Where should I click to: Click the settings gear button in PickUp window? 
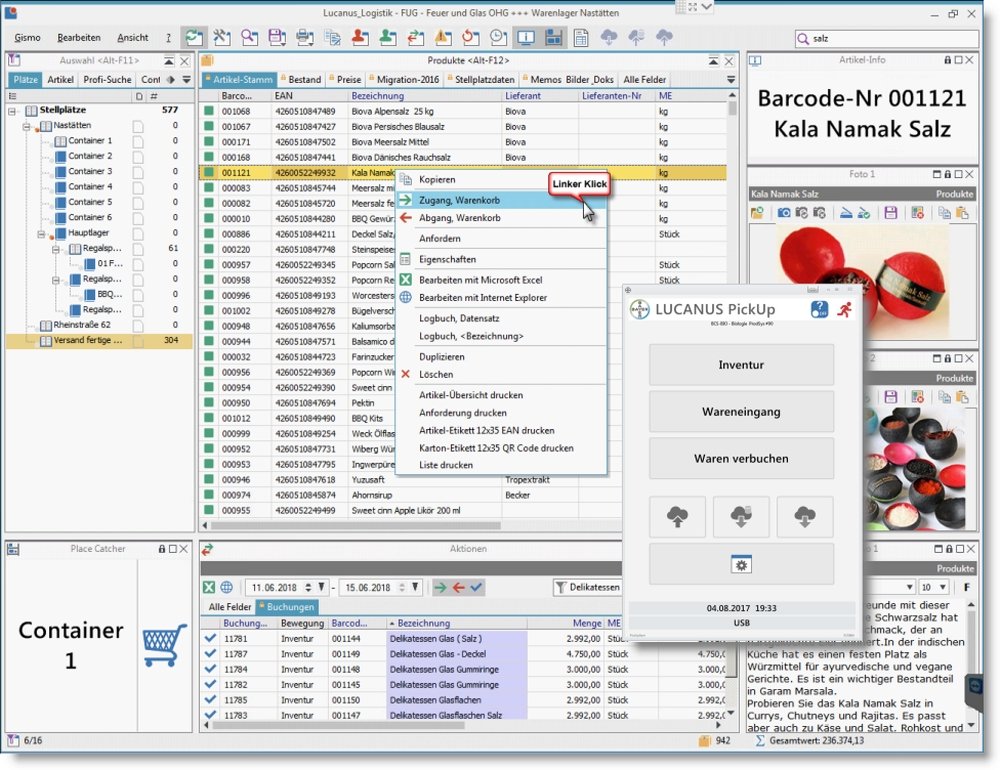(741, 565)
